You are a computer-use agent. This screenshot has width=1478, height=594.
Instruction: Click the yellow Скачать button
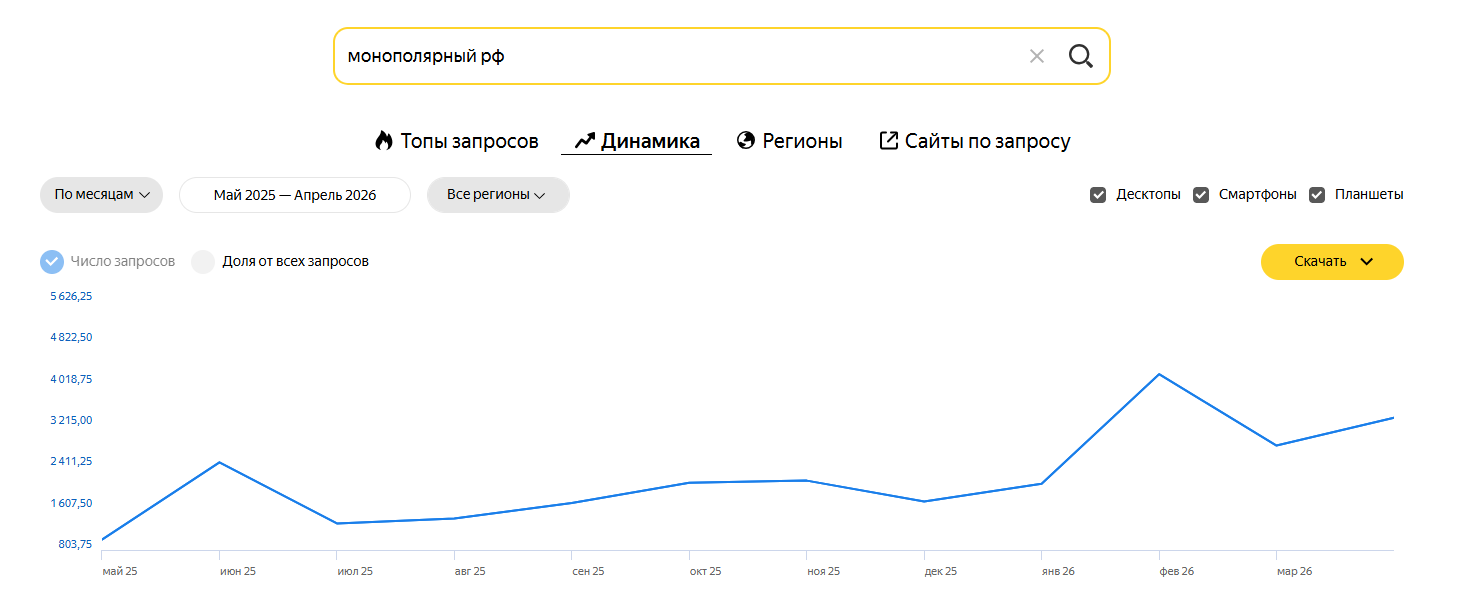click(x=1332, y=262)
